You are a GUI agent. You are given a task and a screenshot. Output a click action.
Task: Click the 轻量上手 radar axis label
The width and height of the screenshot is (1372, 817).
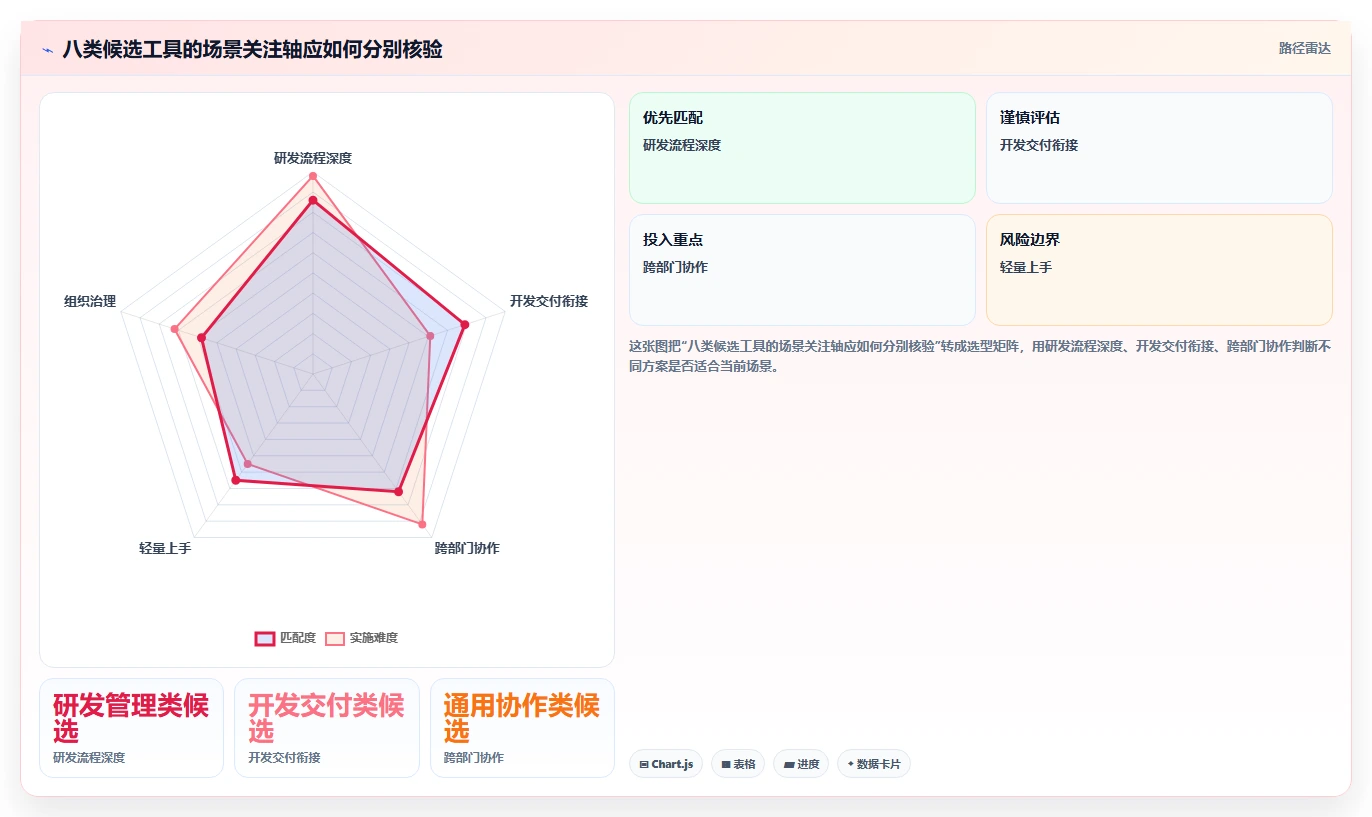(165, 548)
